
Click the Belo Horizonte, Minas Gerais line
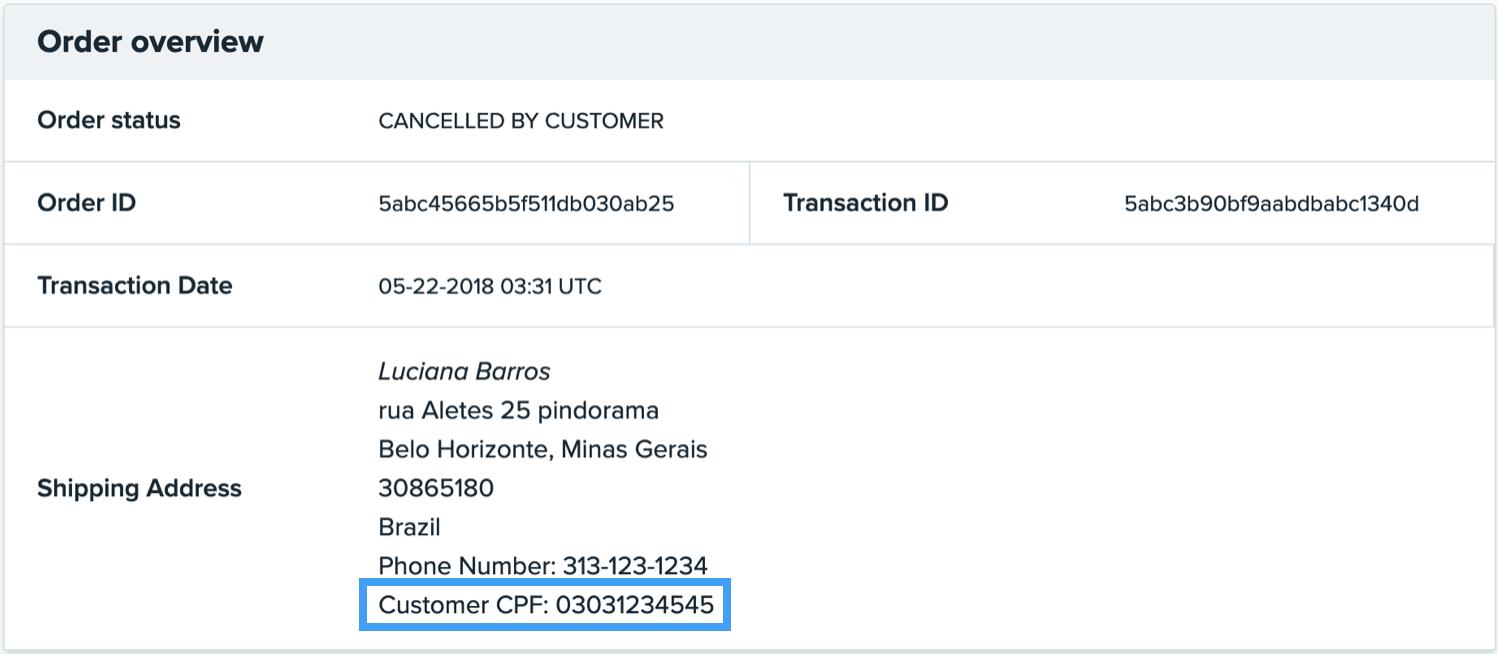pyautogui.click(x=542, y=450)
